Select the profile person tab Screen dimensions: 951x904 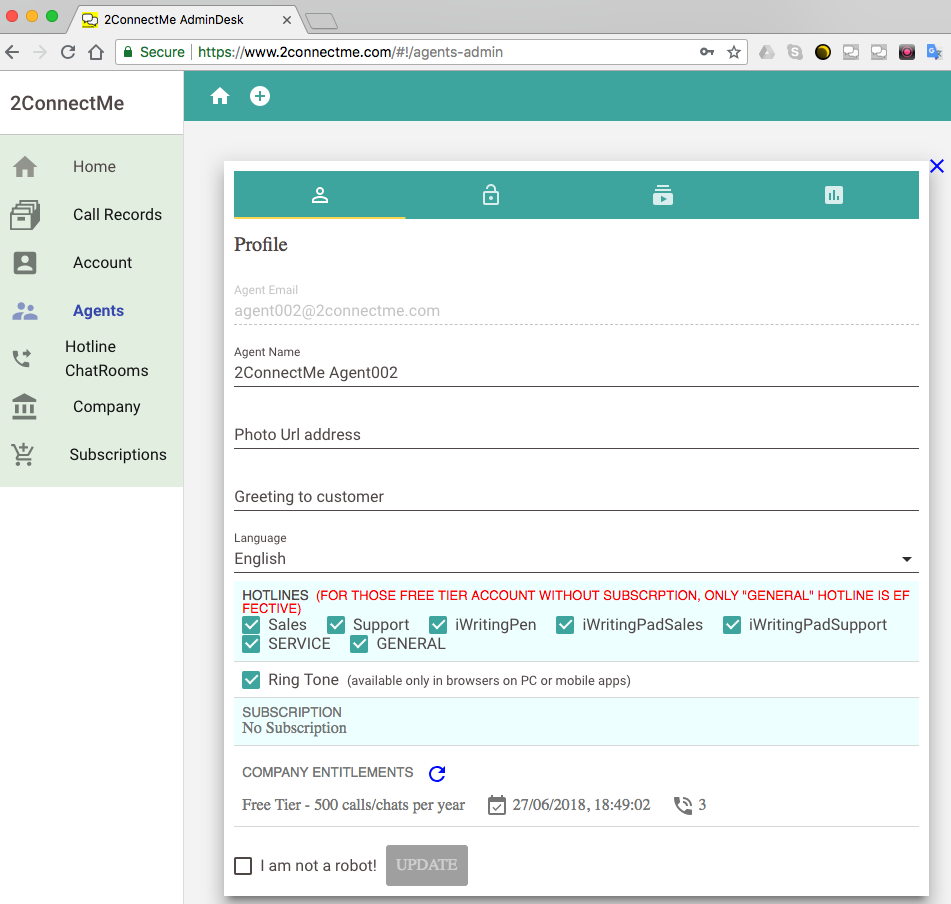coord(320,195)
